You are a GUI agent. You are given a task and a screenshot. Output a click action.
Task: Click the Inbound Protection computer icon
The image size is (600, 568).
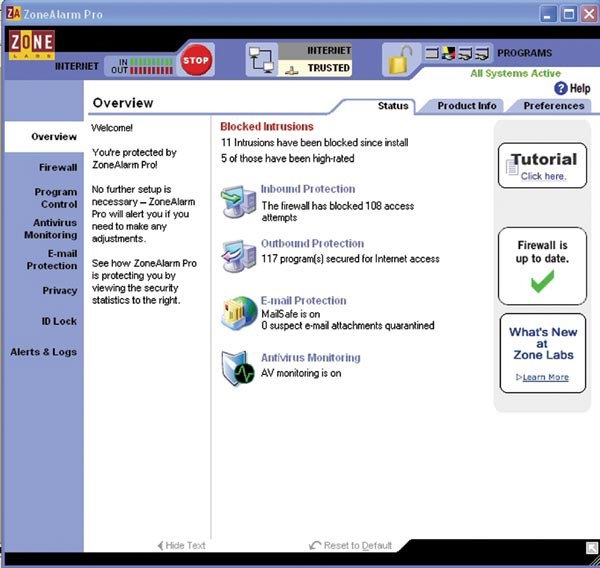point(238,201)
